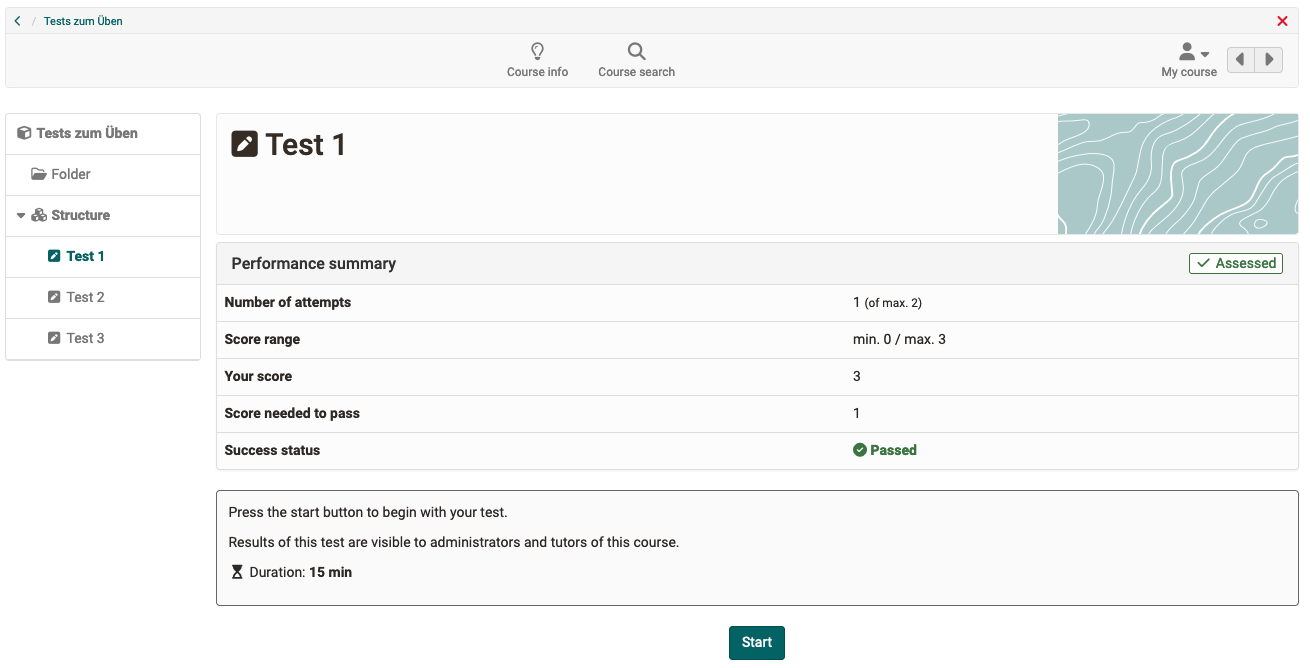Click the pencil icon beside Test 1 title
The image size is (1310, 668).
point(244,143)
